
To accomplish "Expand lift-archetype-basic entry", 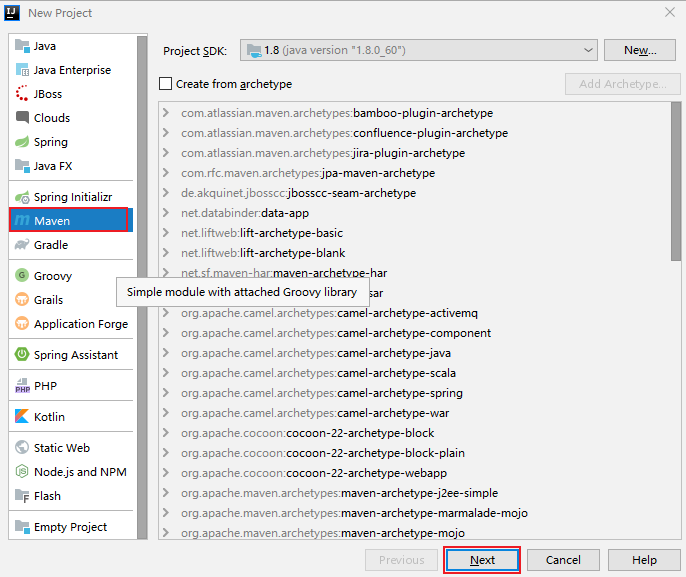I will [x=166, y=233].
